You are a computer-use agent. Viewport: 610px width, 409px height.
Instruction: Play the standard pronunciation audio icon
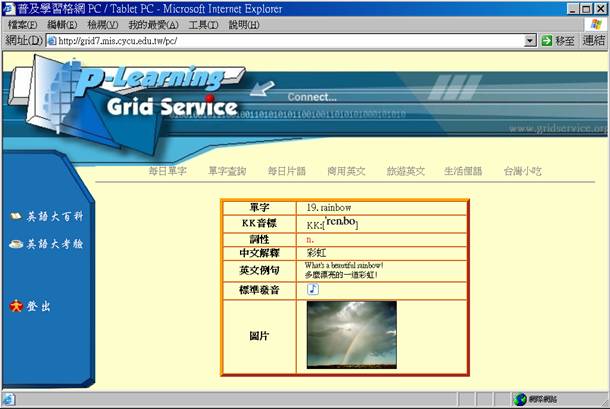point(313,289)
